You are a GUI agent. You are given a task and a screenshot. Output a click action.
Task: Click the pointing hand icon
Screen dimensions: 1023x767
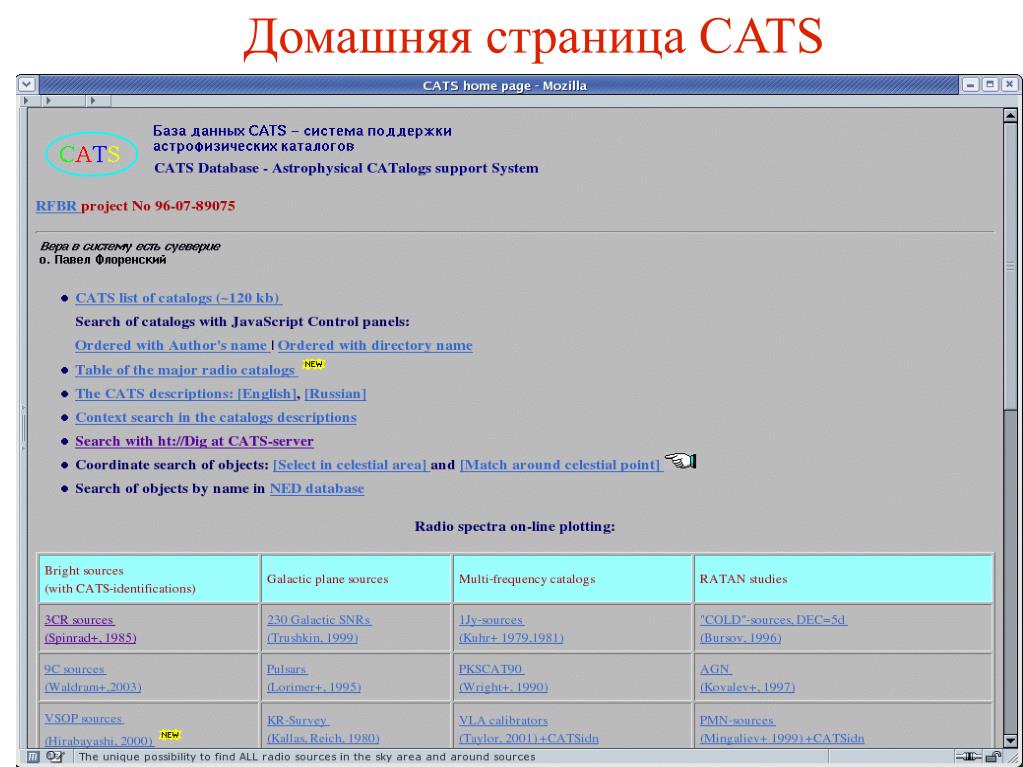pos(680,462)
